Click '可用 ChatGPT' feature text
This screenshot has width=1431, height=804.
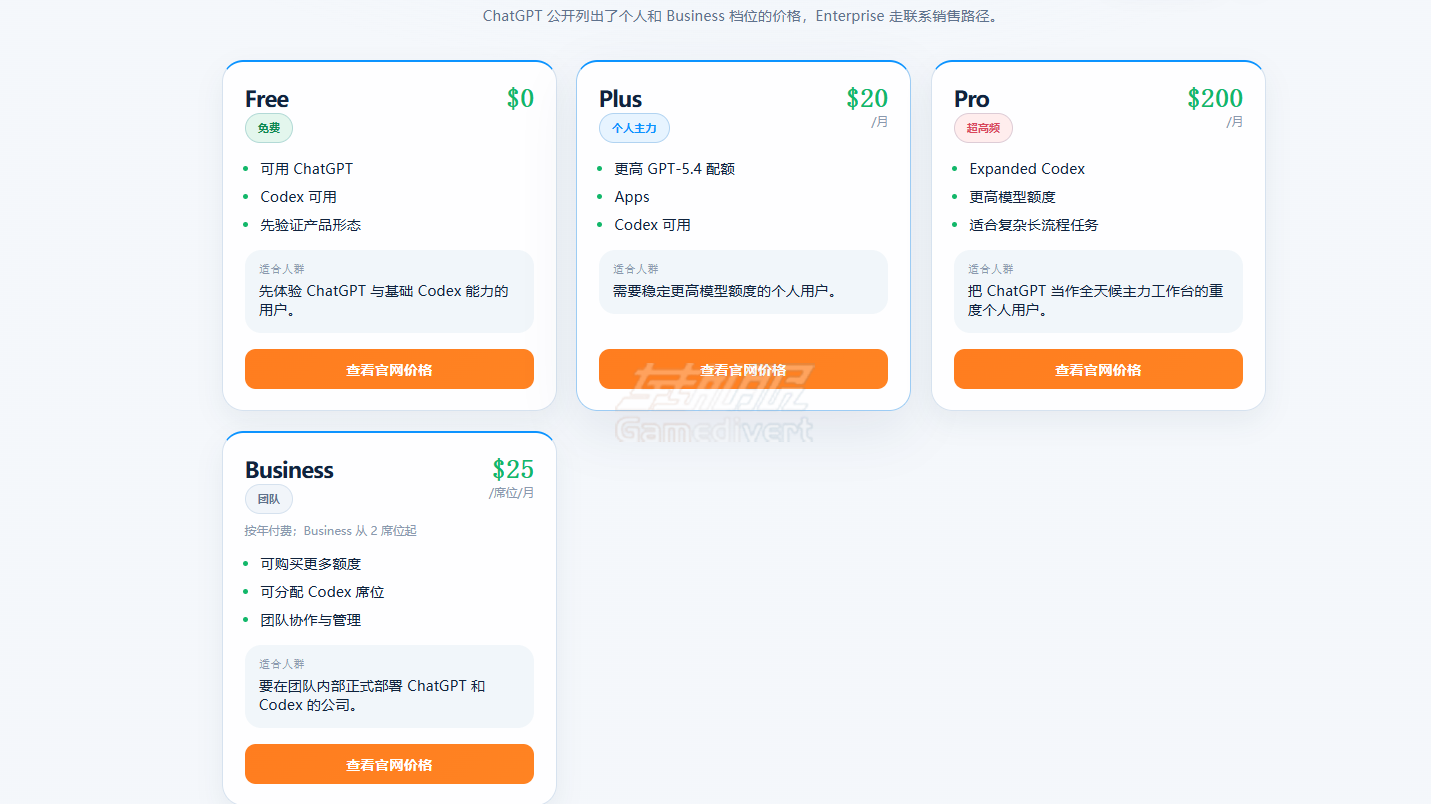tap(307, 169)
